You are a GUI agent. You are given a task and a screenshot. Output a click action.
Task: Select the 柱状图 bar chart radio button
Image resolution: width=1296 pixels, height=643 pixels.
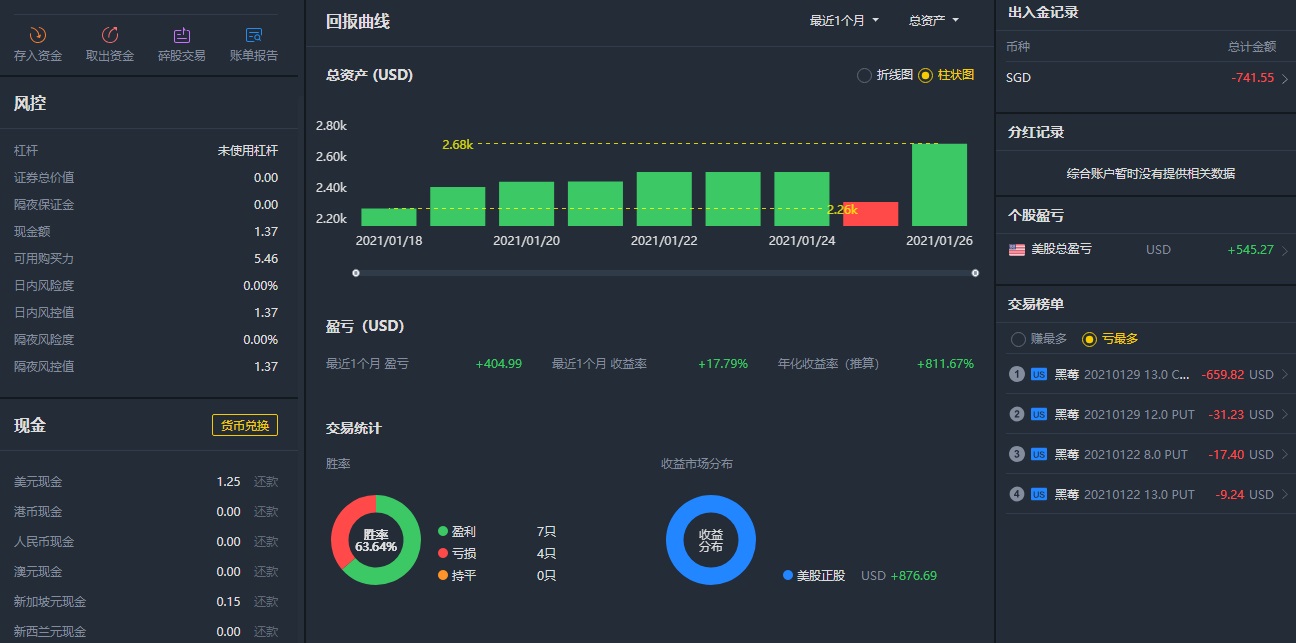pos(925,75)
